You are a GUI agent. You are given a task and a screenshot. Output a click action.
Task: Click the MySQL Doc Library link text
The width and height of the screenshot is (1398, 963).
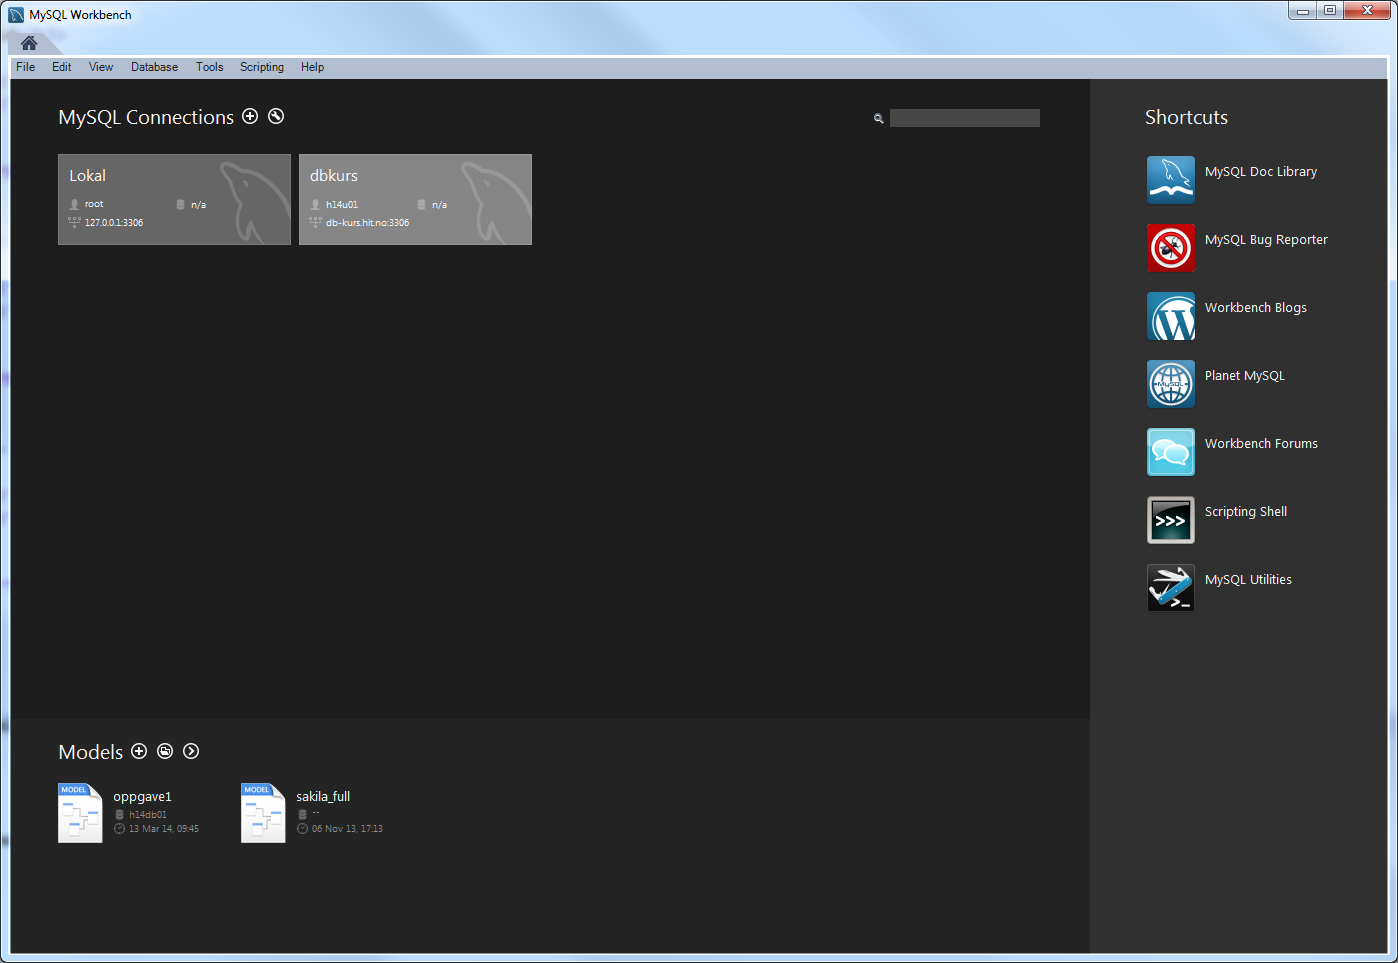pyautogui.click(x=1261, y=172)
